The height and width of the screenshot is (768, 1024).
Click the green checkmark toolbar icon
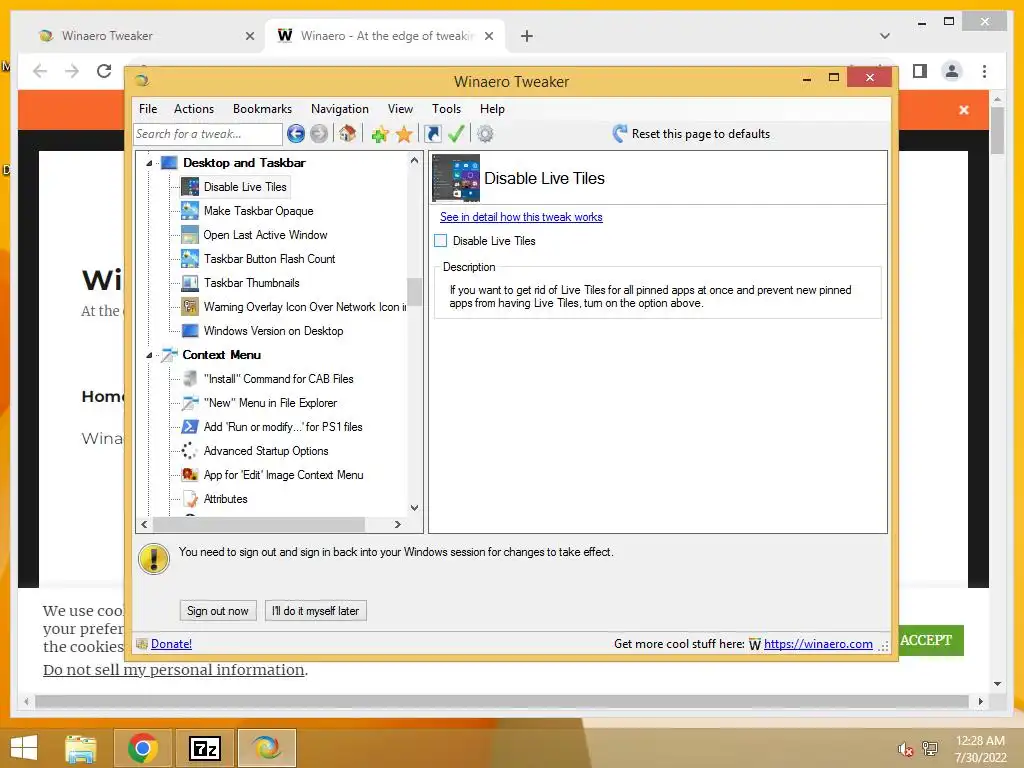click(x=456, y=134)
